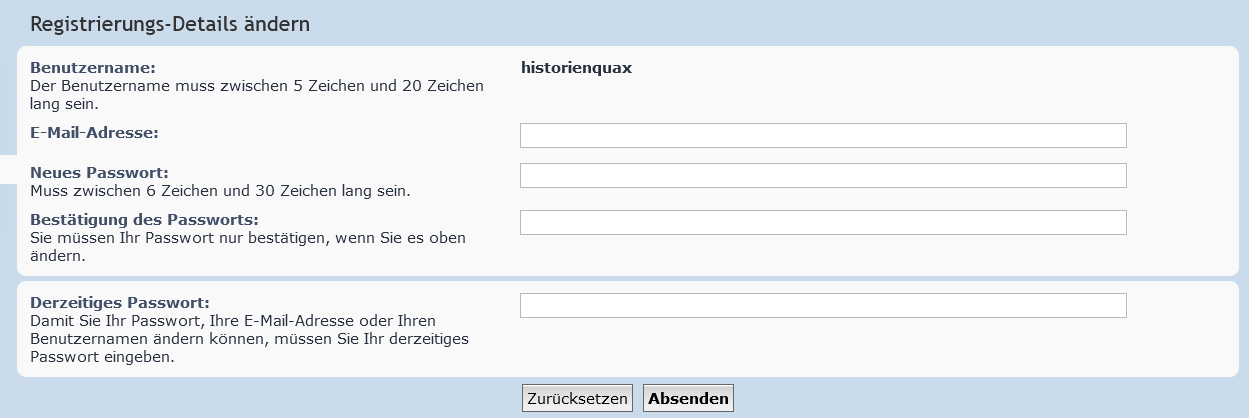Click the E-Mail-Adresse label text

(95, 131)
